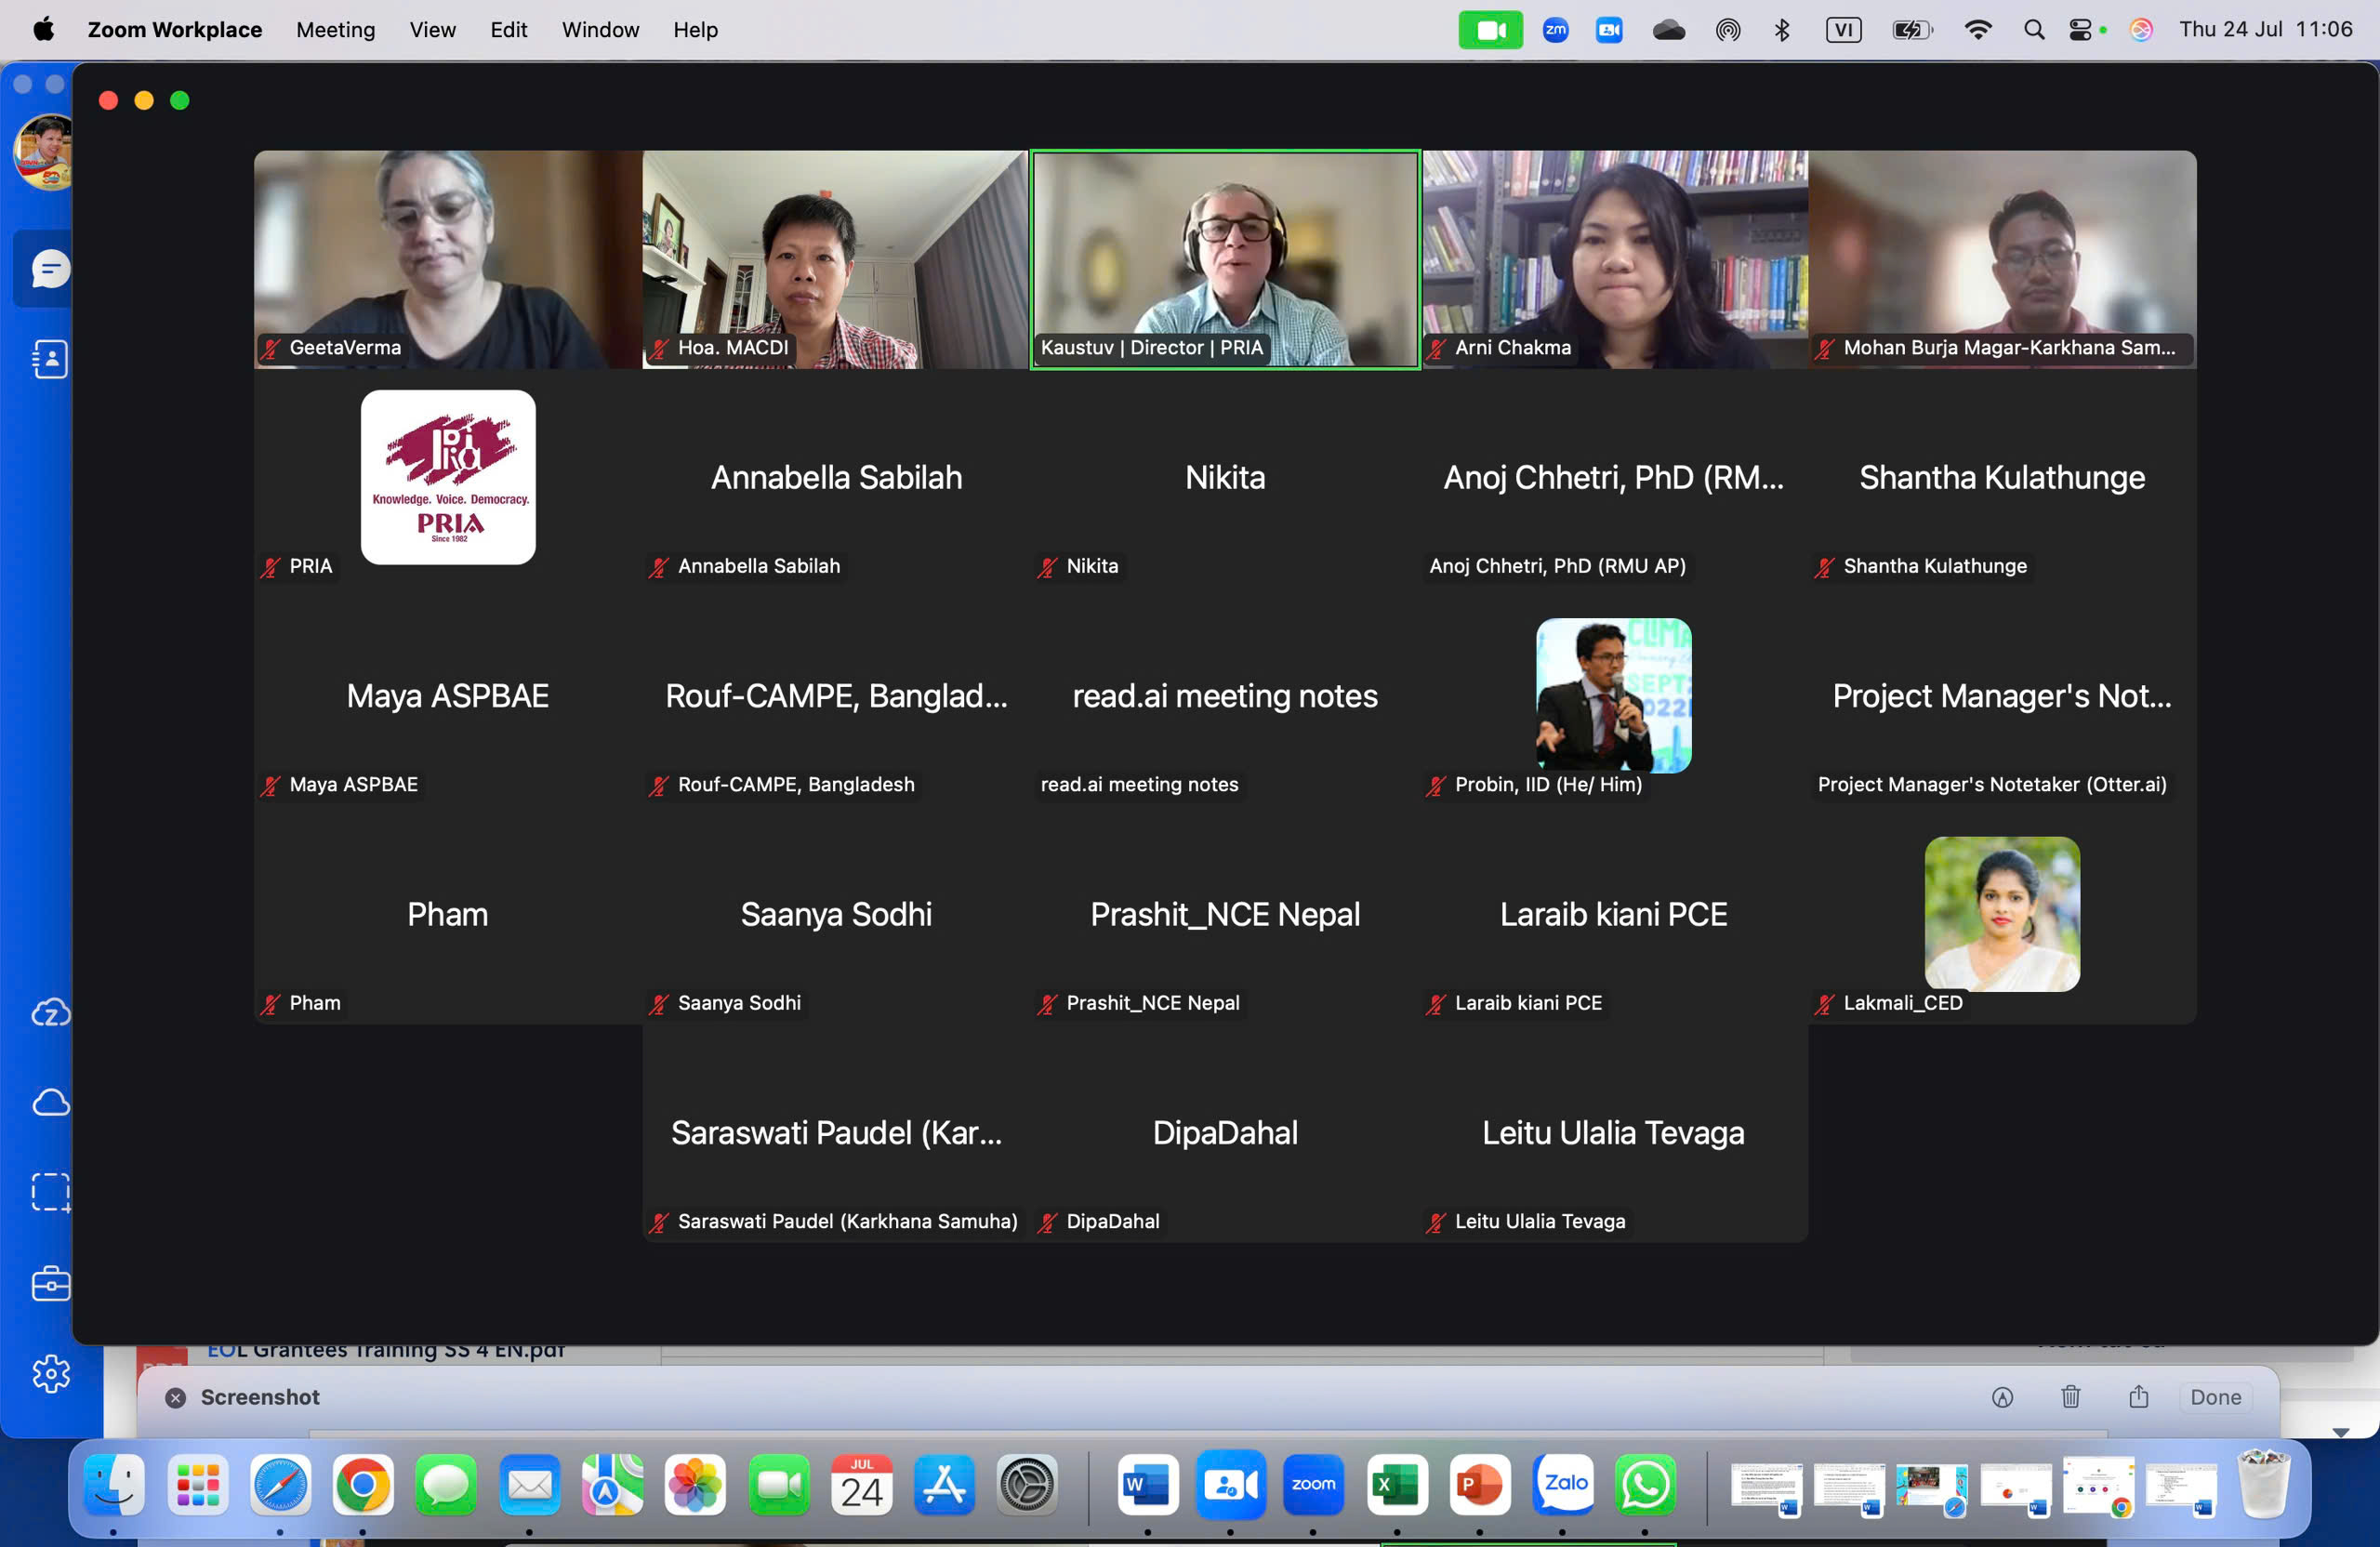Click the user profile avatar in sidebar
Image resolution: width=2380 pixels, height=1547 pixels.
click(x=44, y=152)
